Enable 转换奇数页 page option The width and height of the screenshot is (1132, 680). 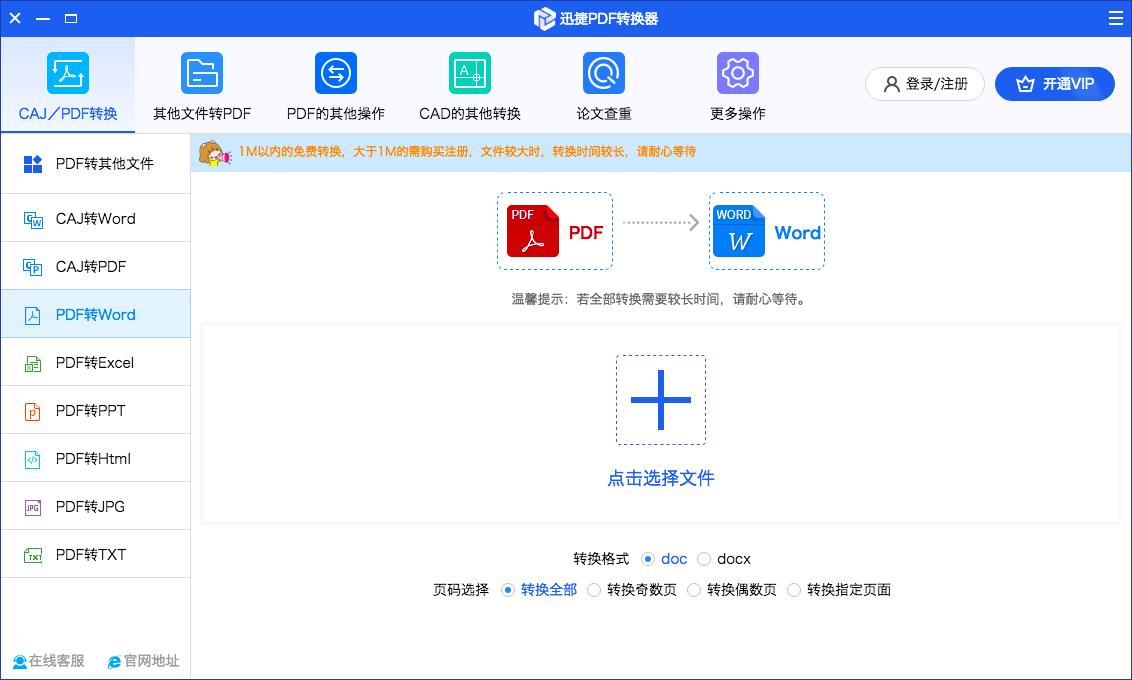pos(594,590)
